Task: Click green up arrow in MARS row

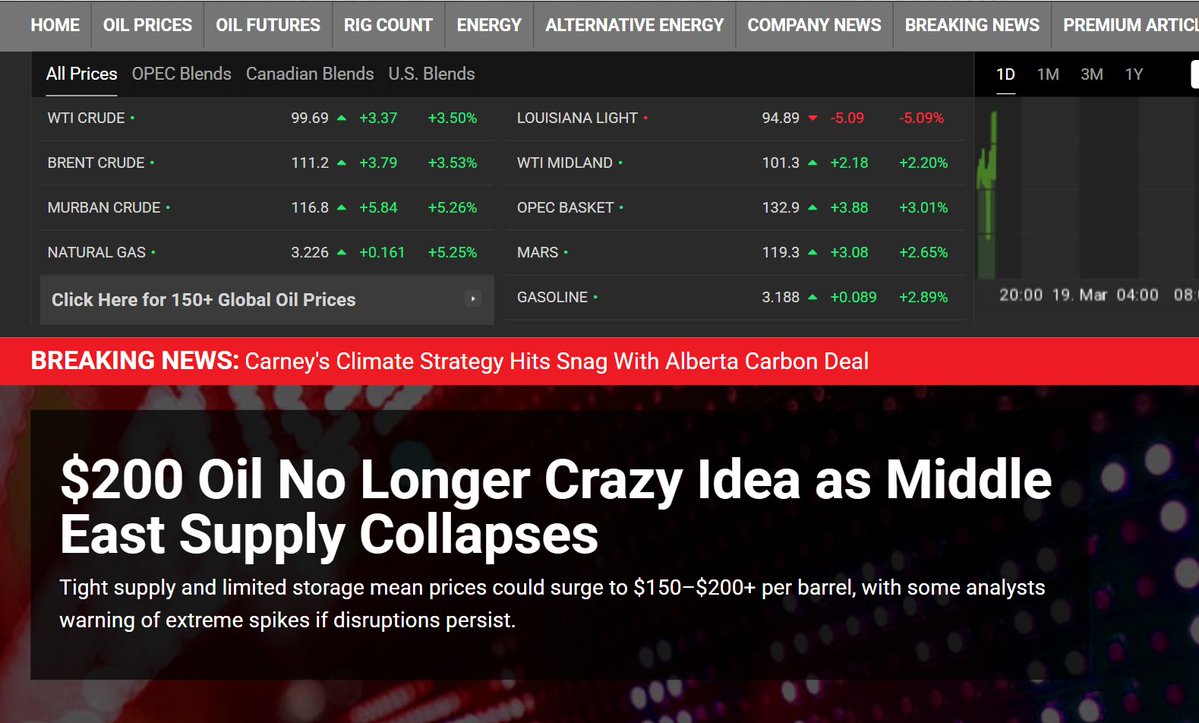Action: [813, 252]
